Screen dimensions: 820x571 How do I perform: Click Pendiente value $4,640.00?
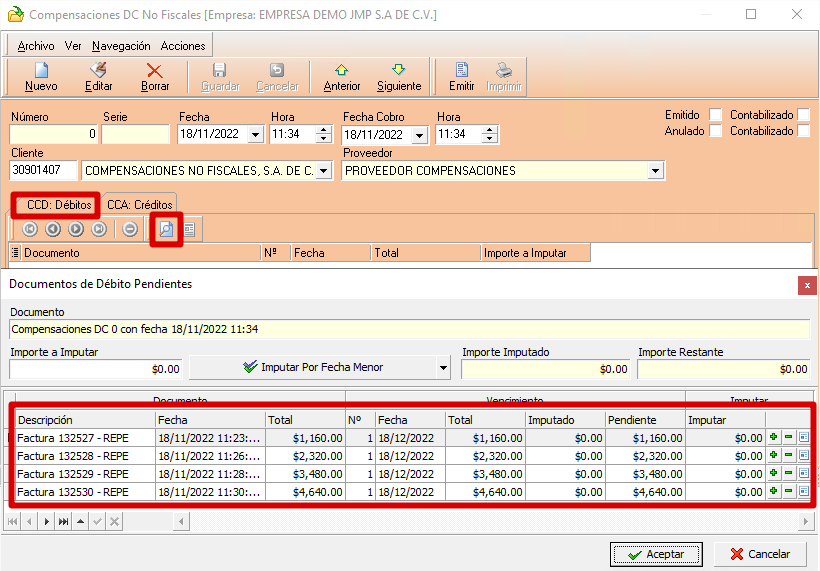[657, 492]
